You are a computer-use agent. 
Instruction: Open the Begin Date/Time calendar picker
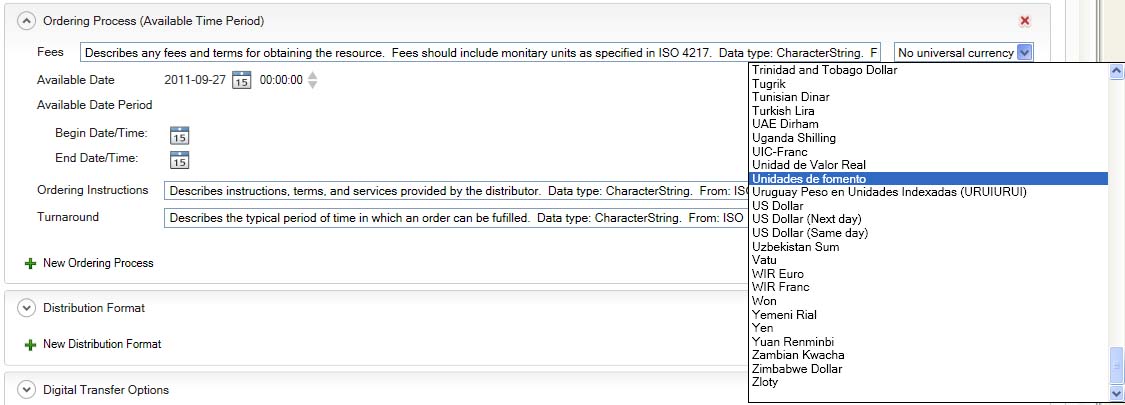(180, 135)
